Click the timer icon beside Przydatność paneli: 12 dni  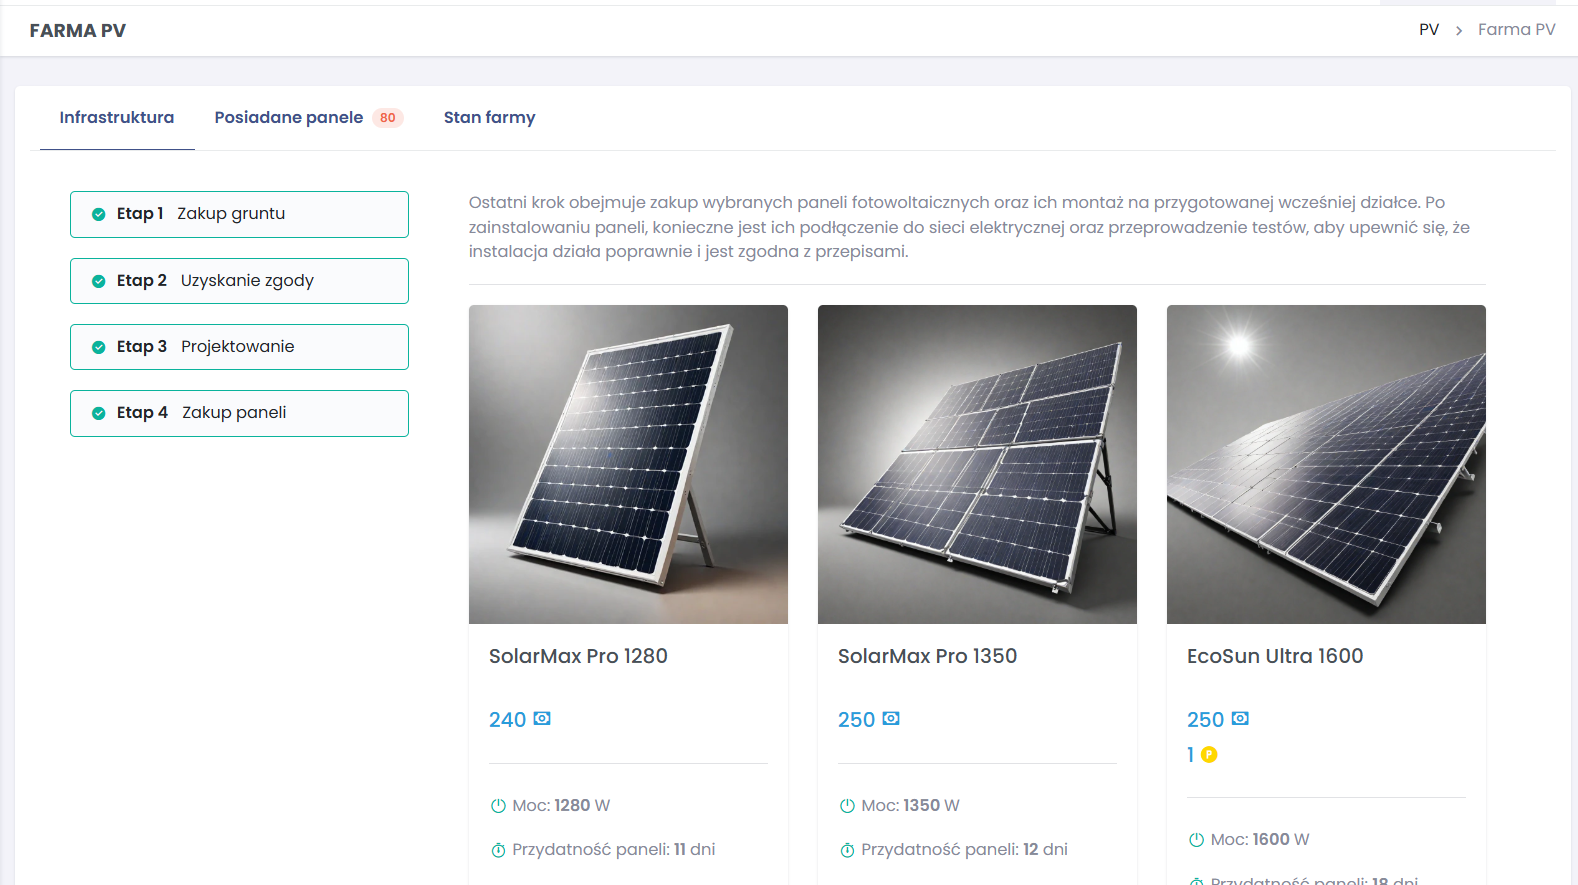[847, 850]
